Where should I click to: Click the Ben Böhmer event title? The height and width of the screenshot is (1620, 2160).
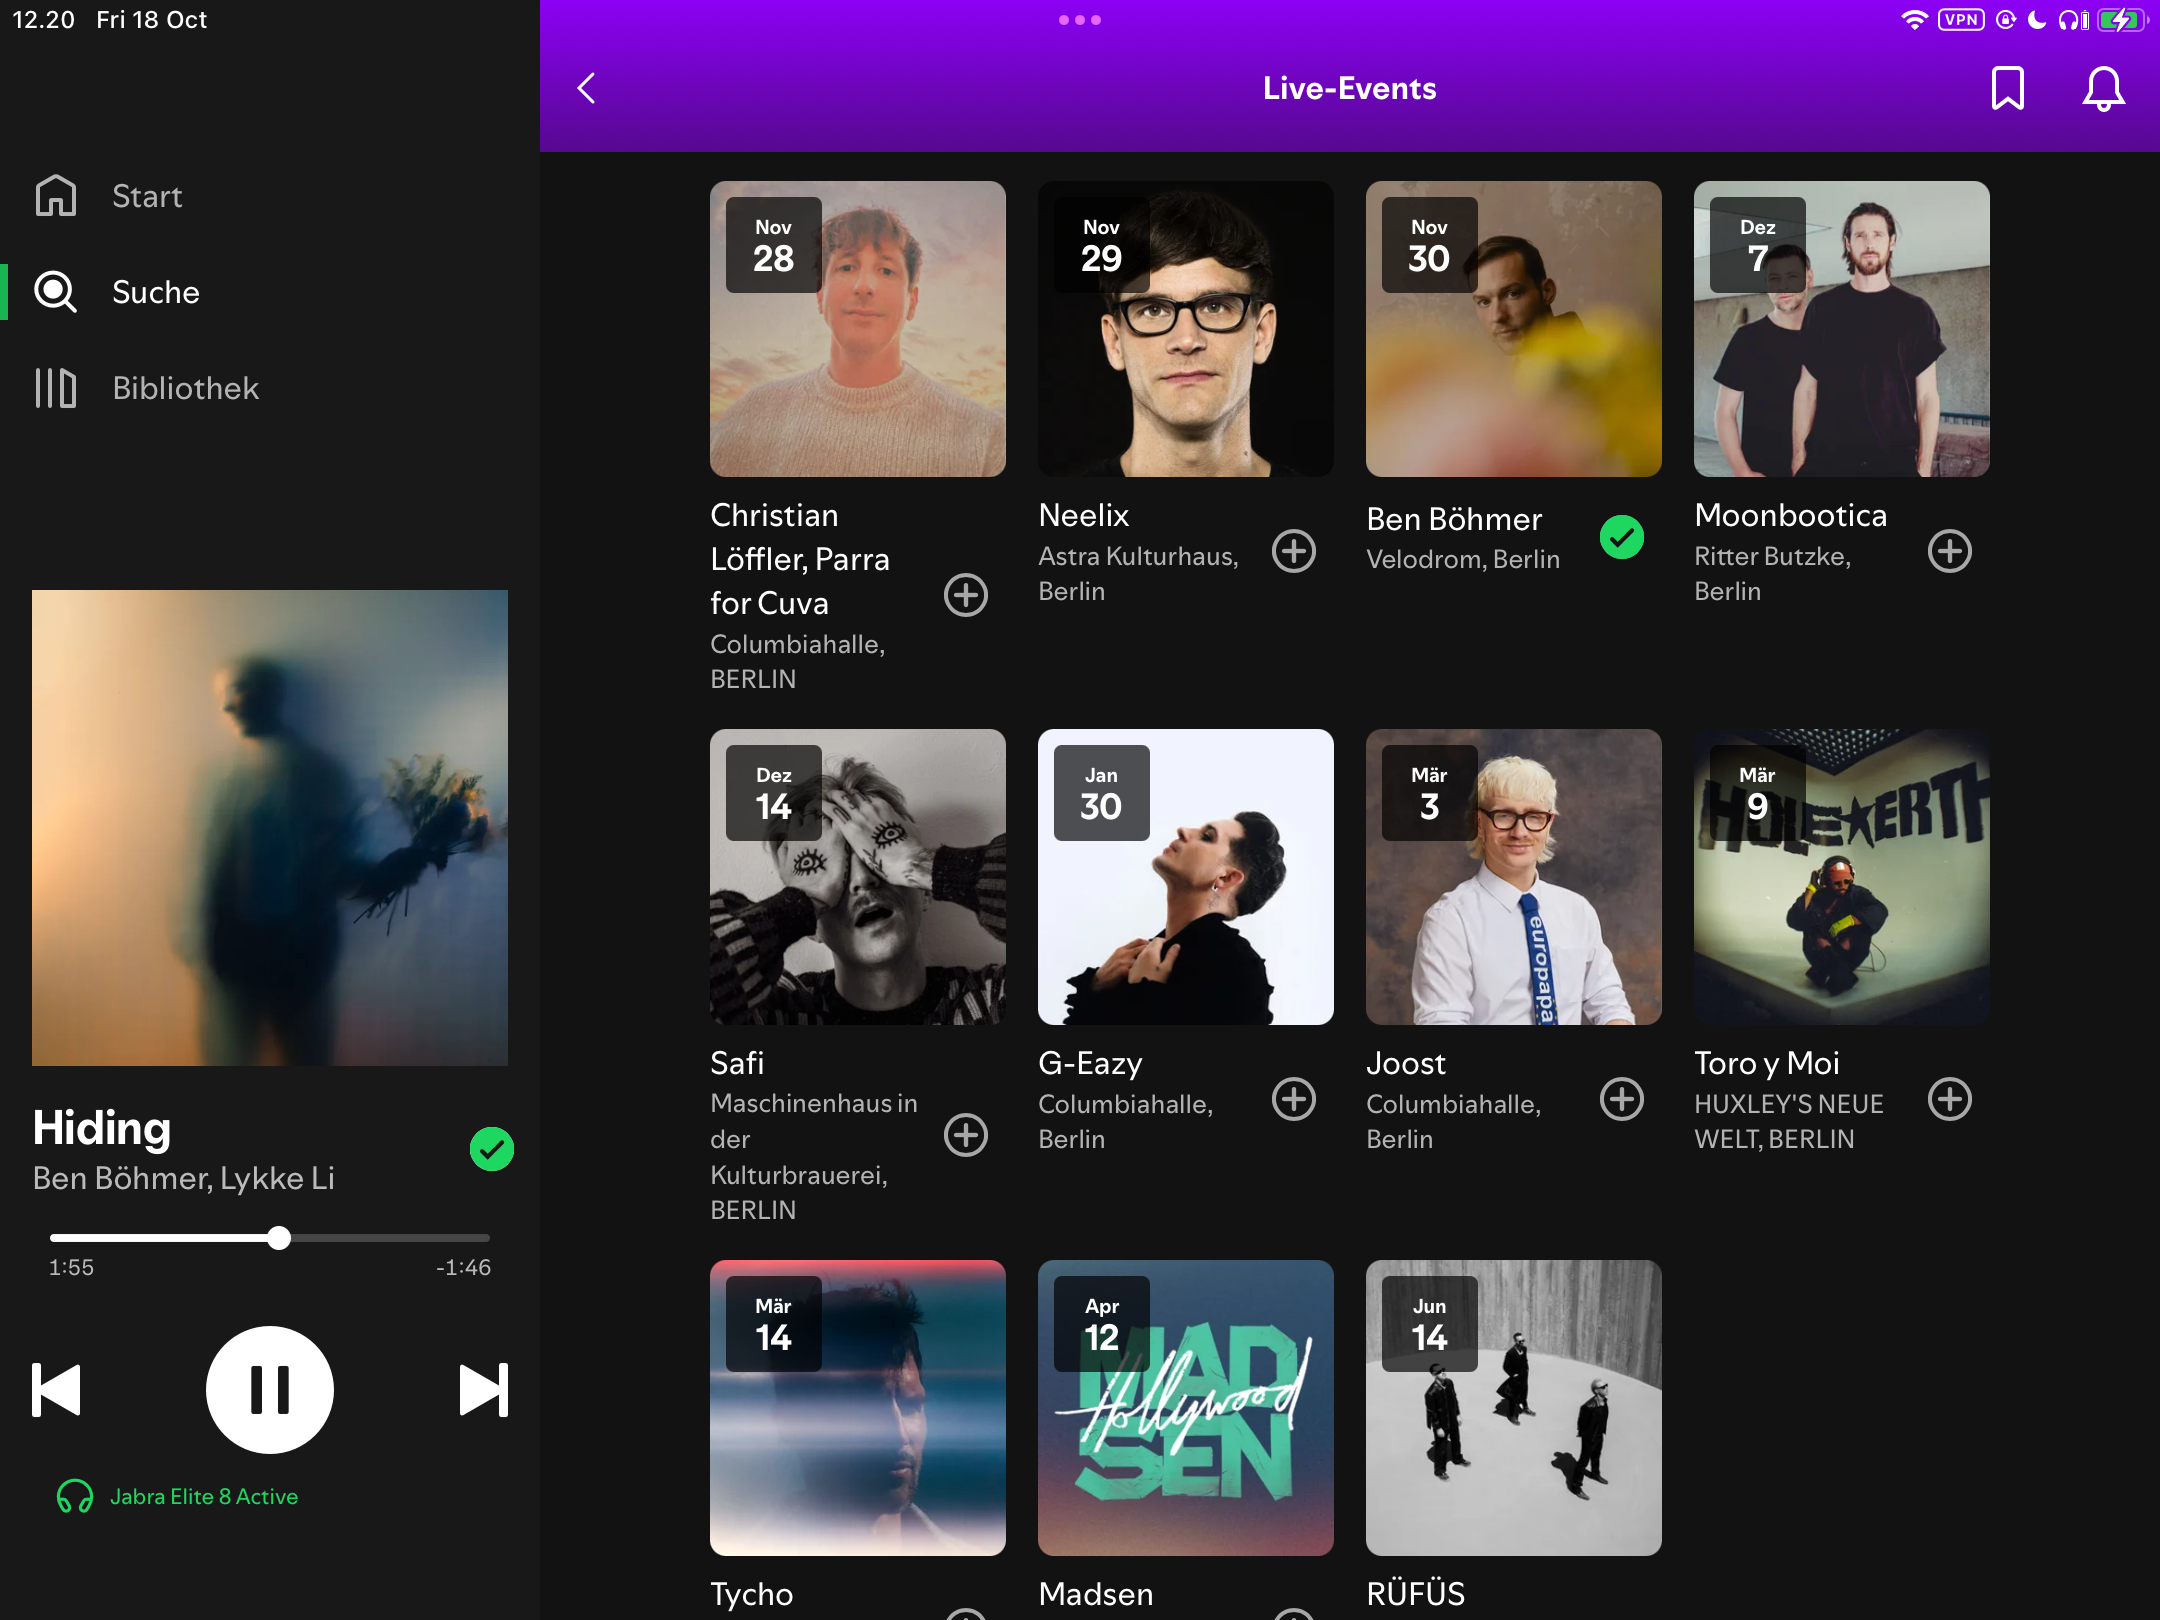[x=1454, y=519]
